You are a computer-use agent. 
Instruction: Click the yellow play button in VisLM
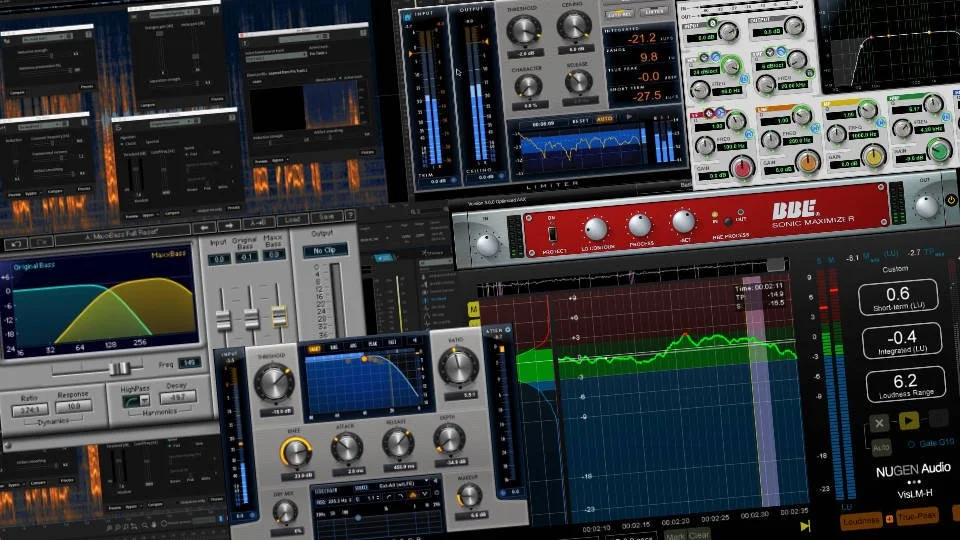[909, 420]
